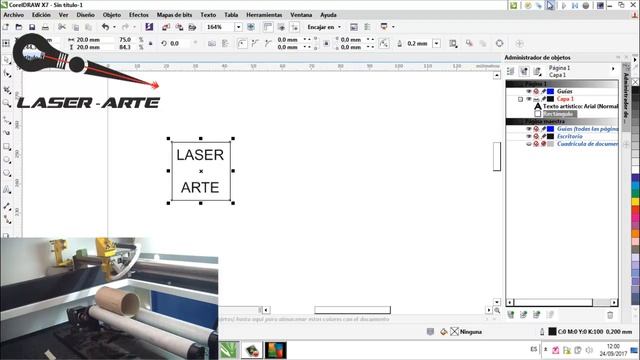Image resolution: width=640 pixels, height=360 pixels.
Task: Click the Export icon in the standard toolbar
Action: (x=179, y=27)
